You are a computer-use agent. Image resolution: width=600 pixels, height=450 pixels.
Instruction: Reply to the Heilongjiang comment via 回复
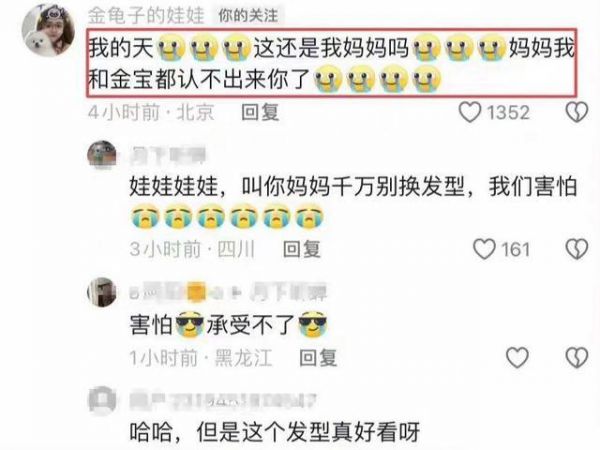[x=318, y=358]
